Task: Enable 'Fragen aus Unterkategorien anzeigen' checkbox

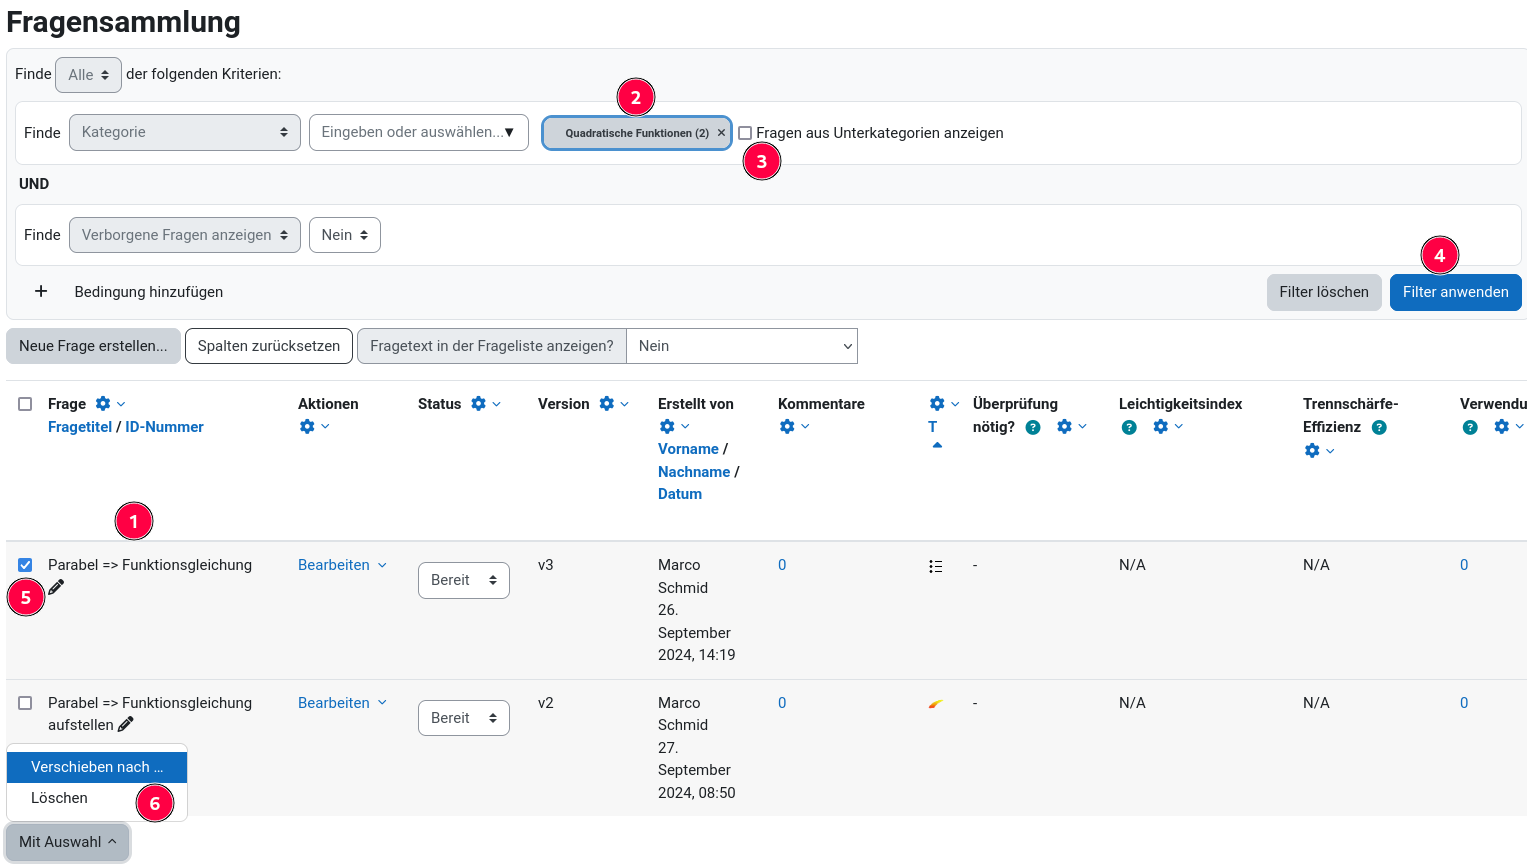Action: click(x=745, y=133)
